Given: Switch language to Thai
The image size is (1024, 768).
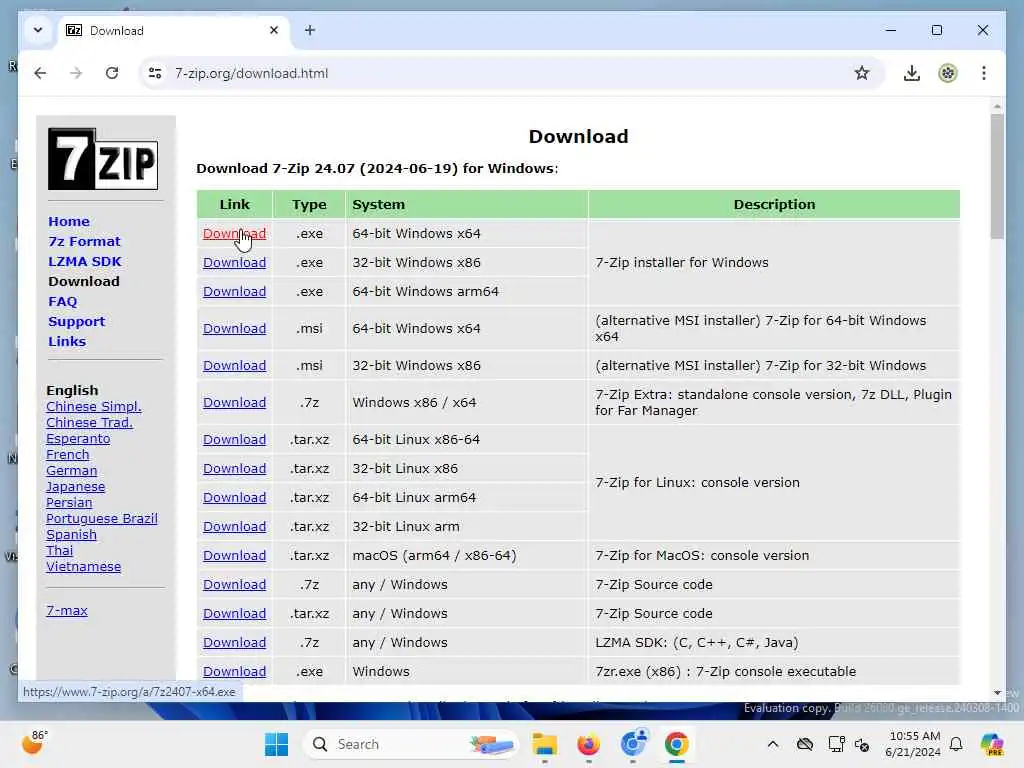Looking at the screenshot, I should pos(59,551).
